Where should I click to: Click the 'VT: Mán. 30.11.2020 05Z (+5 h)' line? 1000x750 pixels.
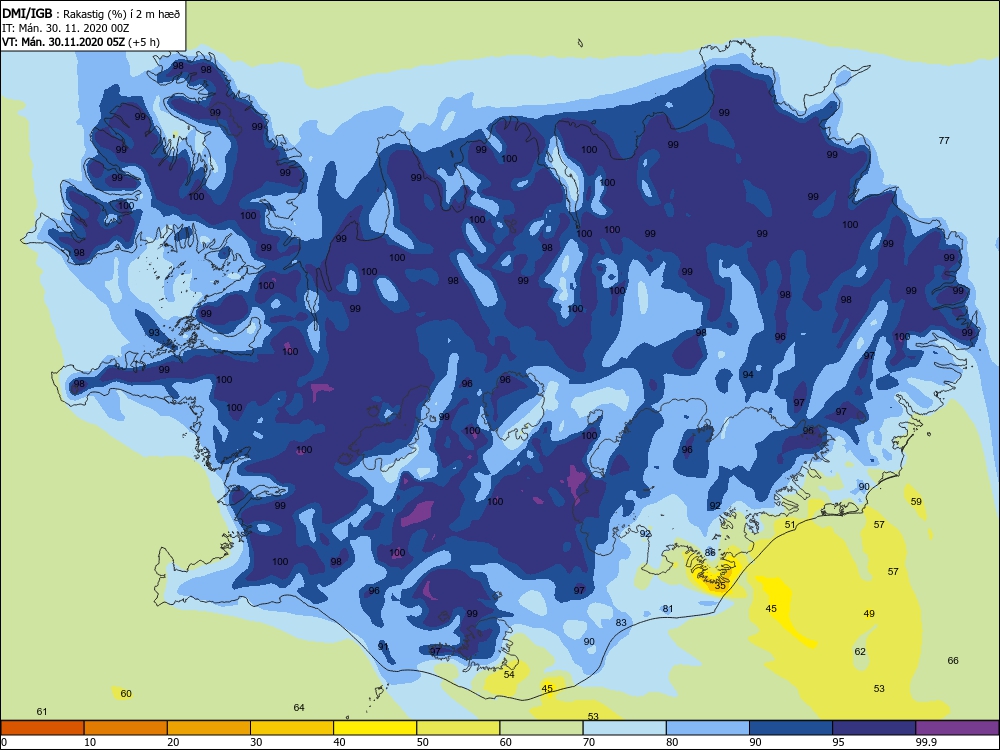(x=81, y=42)
